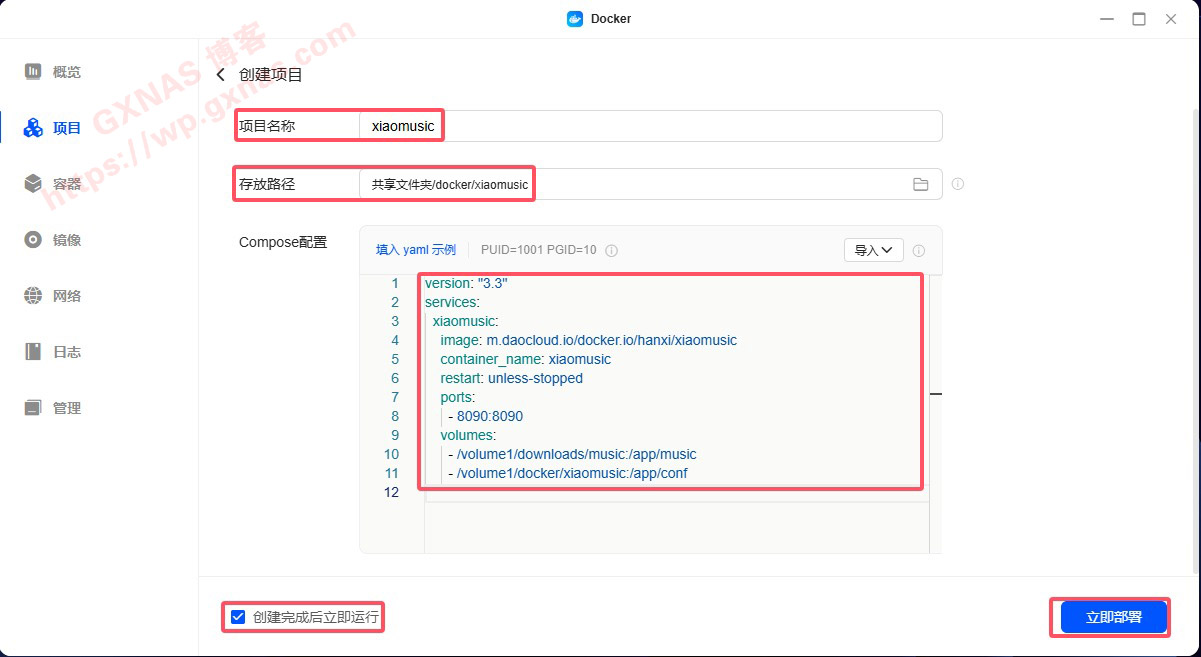Click the info icon beside storage path
This screenshot has width=1201, height=657.
[958, 184]
